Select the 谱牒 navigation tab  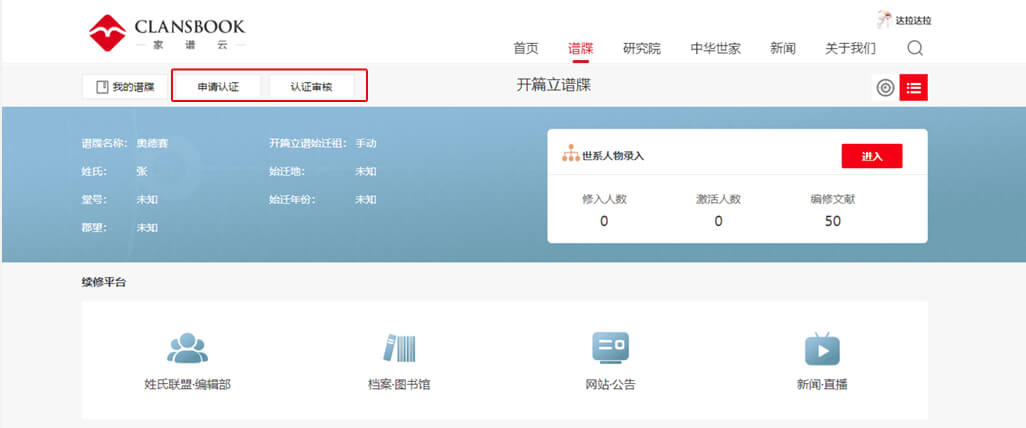(x=580, y=48)
